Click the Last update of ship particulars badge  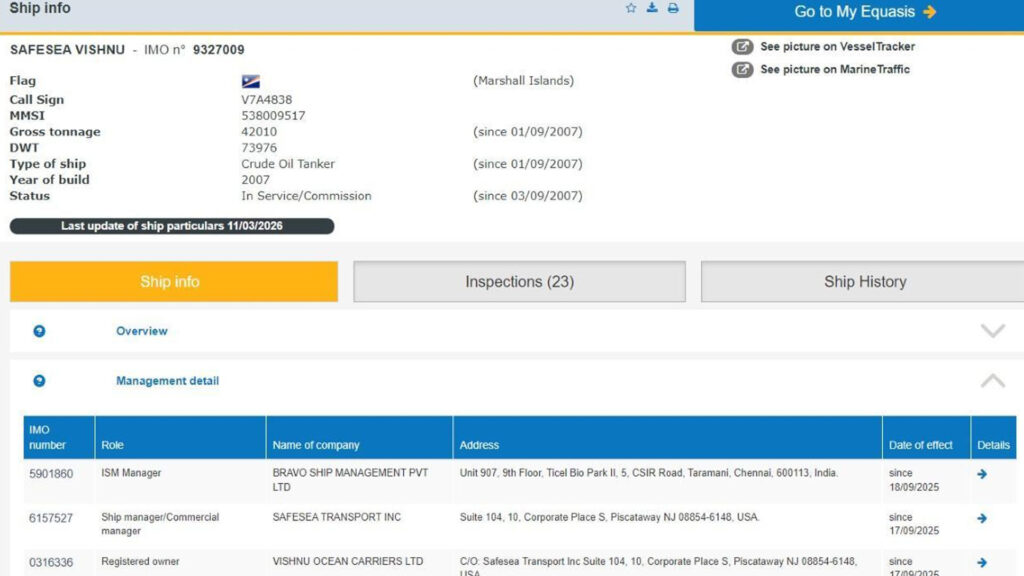172,226
